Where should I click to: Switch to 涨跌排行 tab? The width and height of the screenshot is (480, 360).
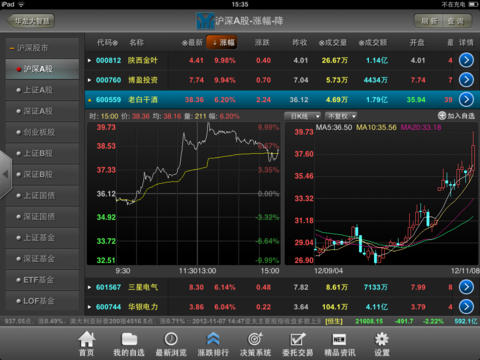pyautogui.click(x=213, y=343)
